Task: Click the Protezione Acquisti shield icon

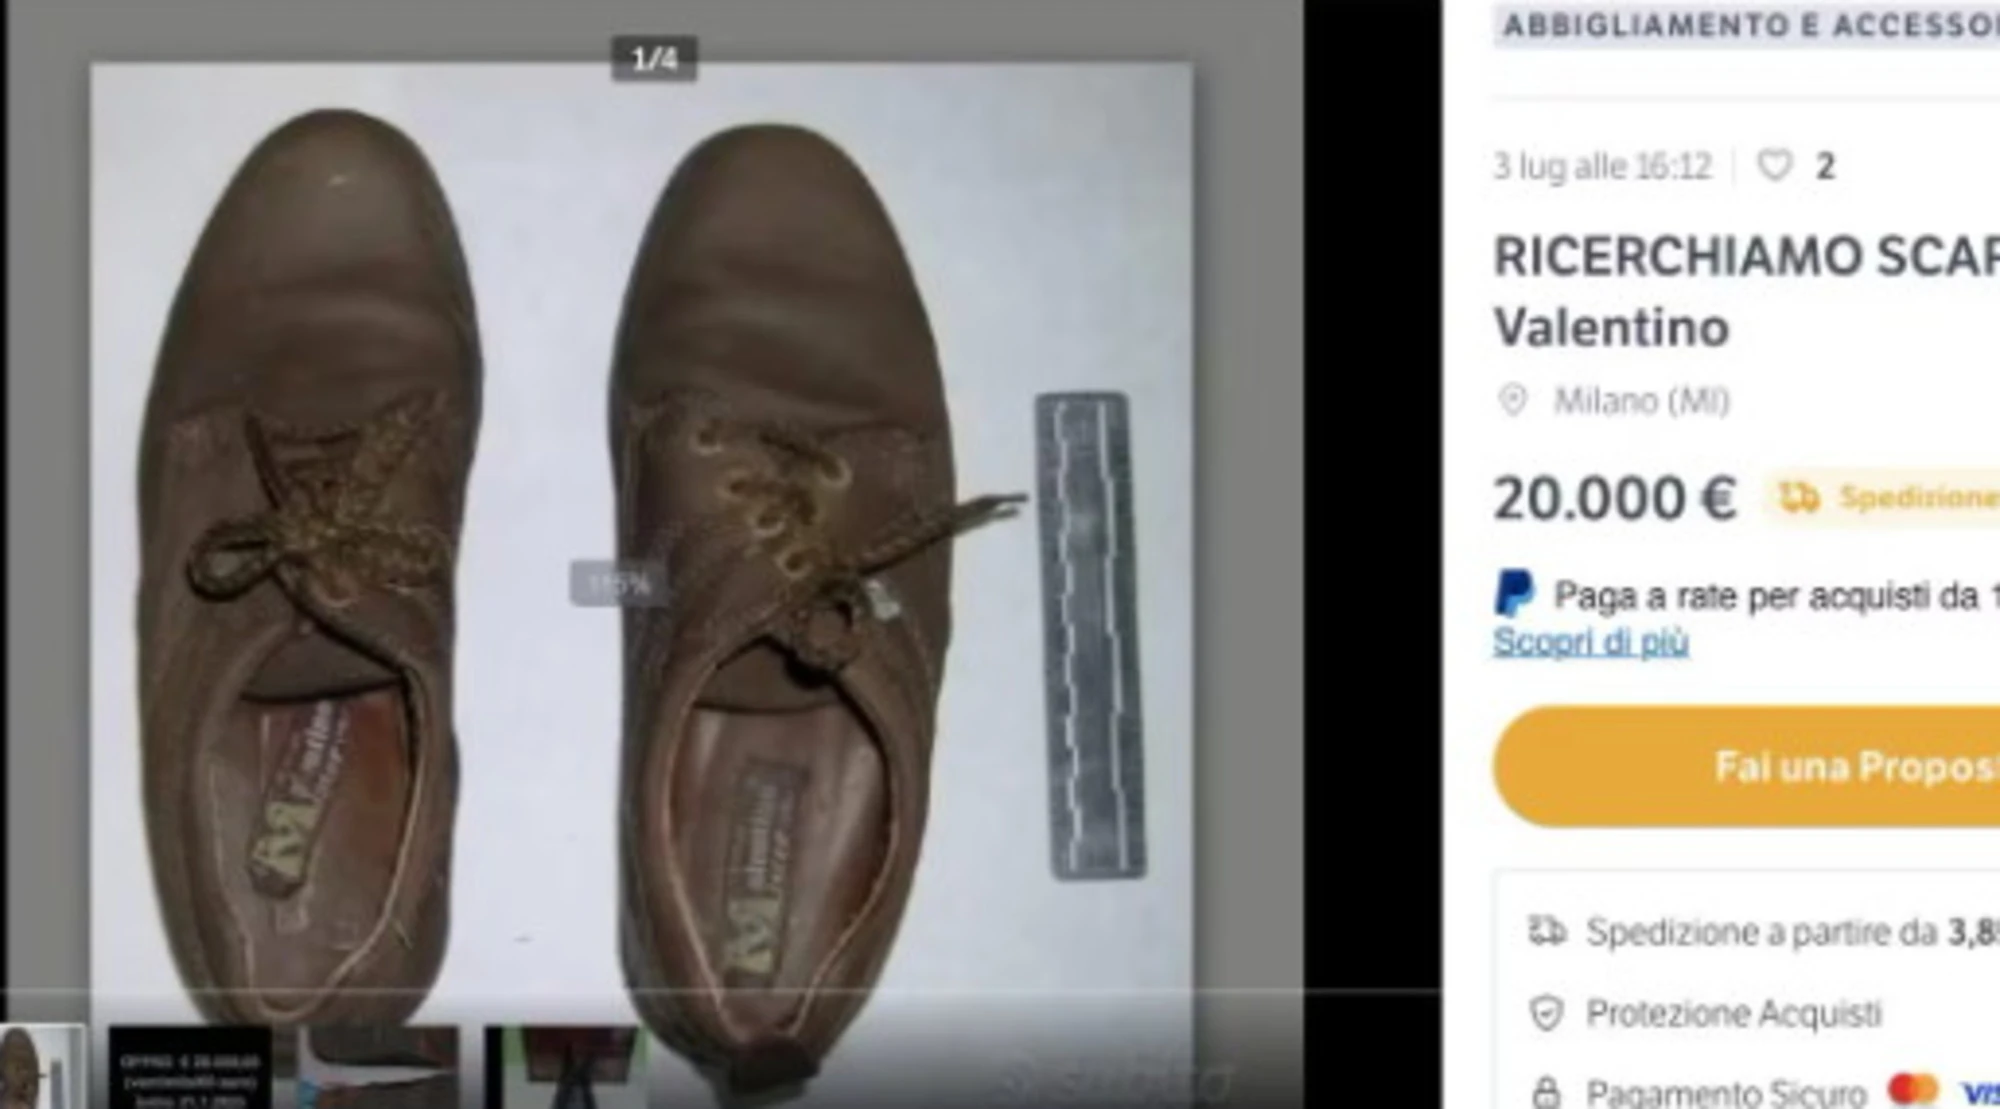Action: tap(1546, 1013)
